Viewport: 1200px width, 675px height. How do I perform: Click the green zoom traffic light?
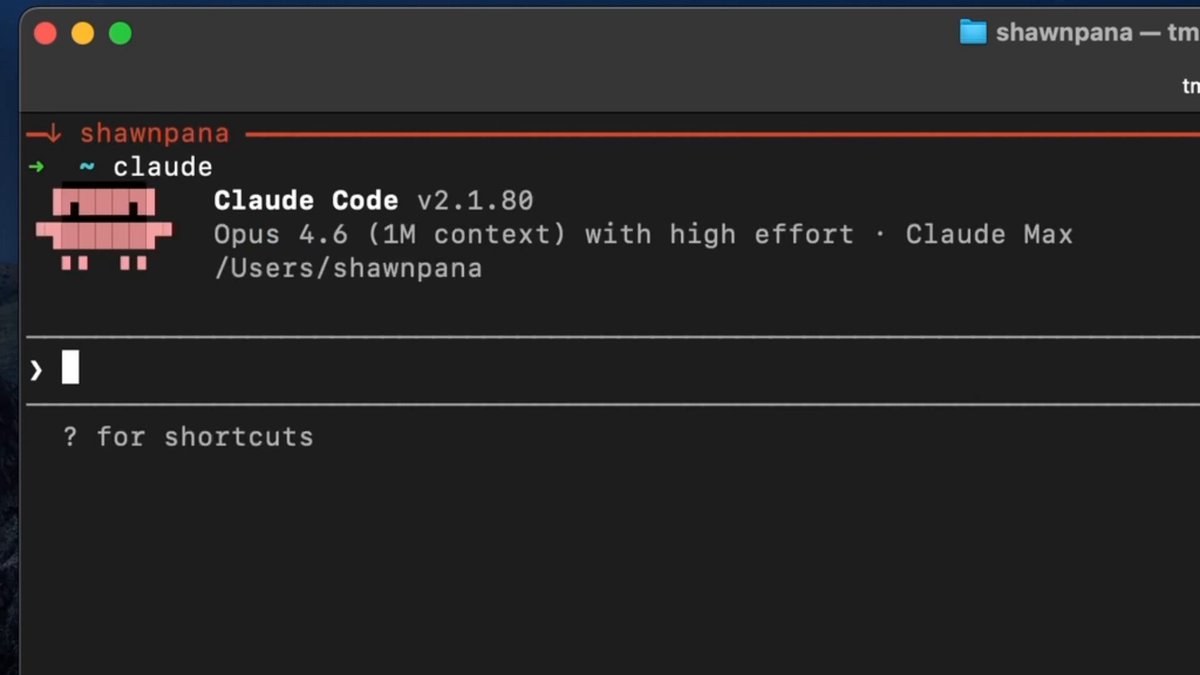tap(120, 32)
